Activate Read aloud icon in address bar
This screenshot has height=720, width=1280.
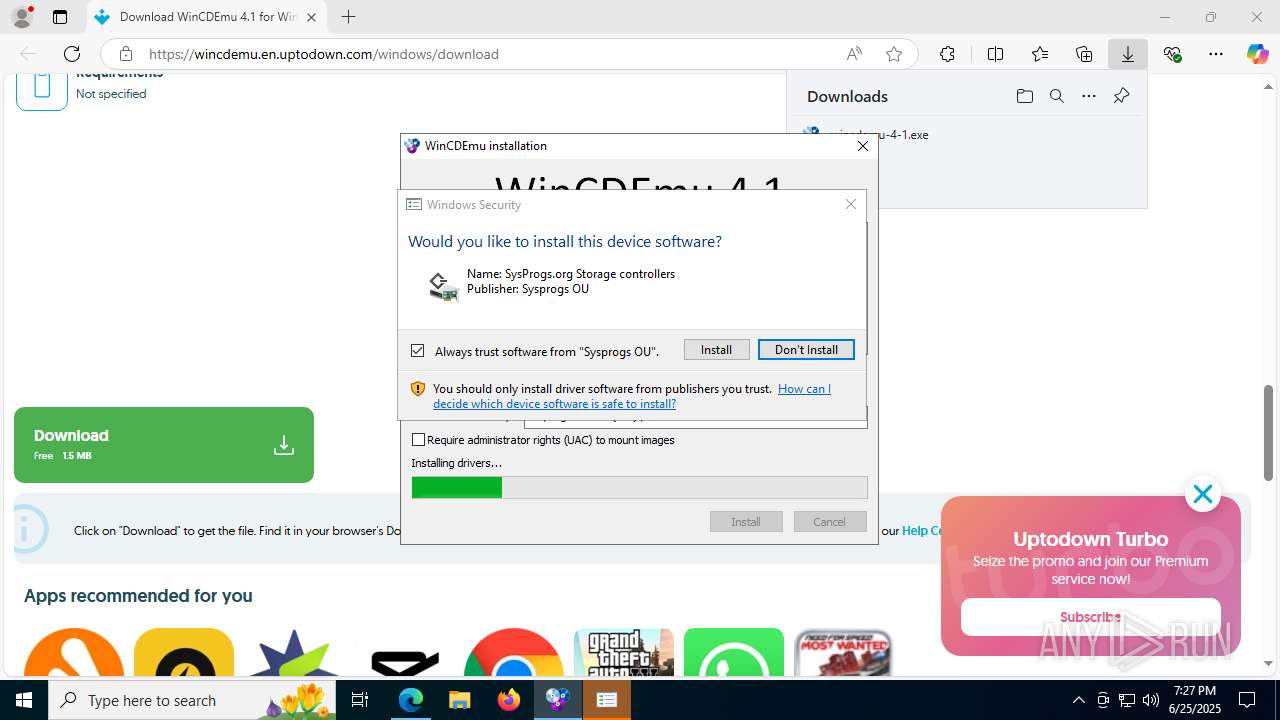coord(854,54)
